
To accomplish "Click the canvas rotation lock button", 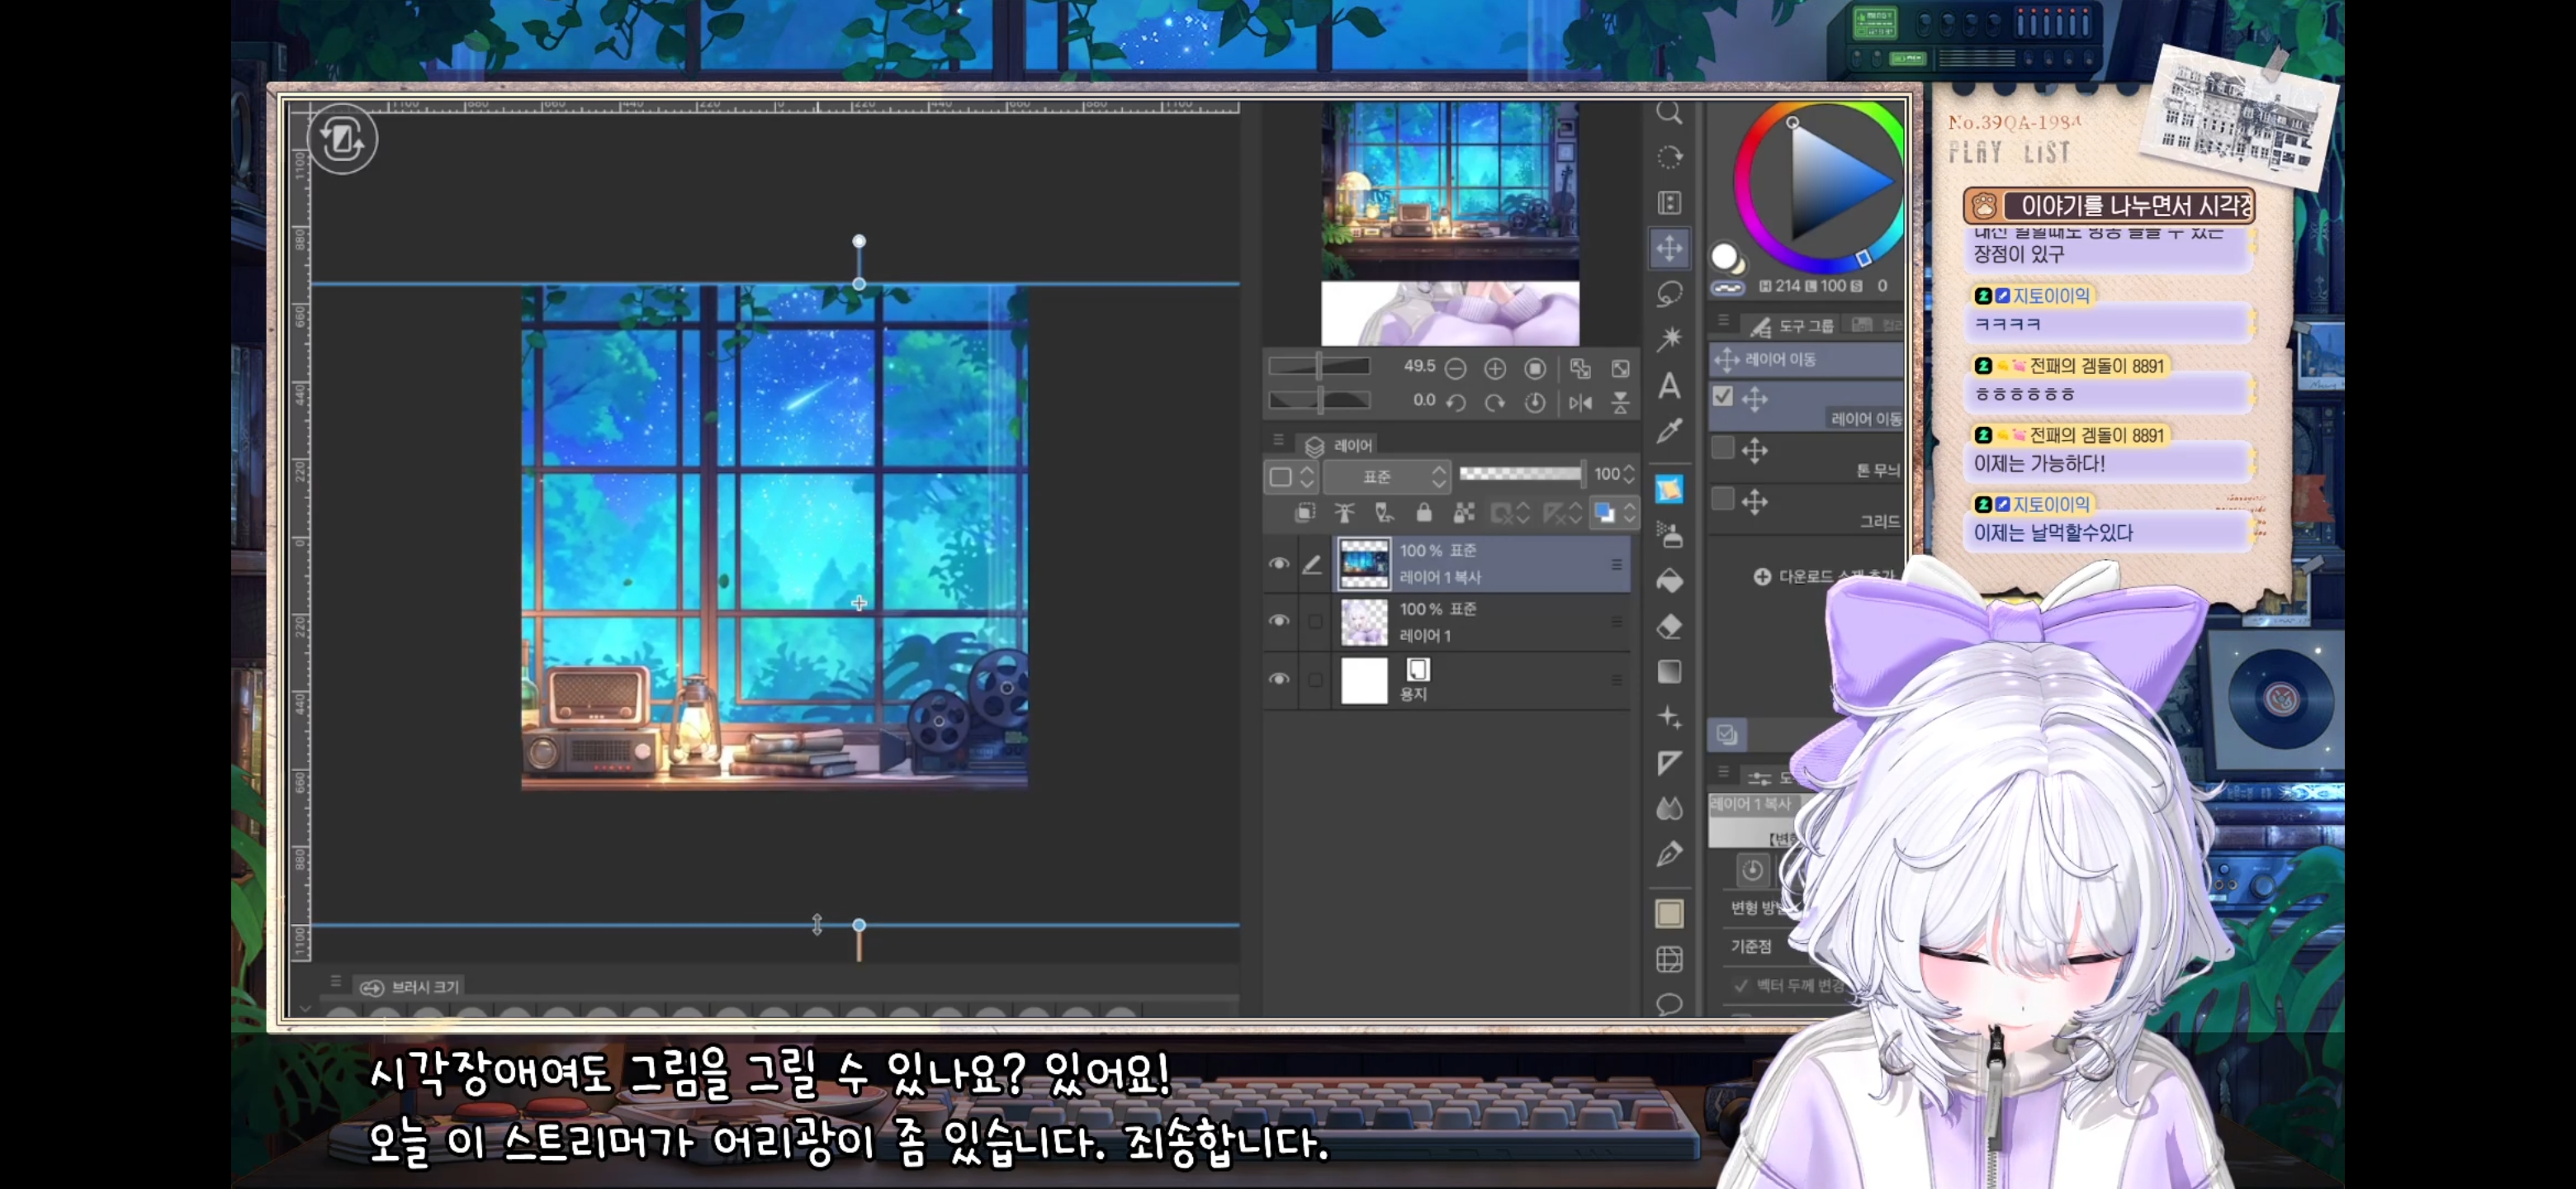I will [343, 139].
